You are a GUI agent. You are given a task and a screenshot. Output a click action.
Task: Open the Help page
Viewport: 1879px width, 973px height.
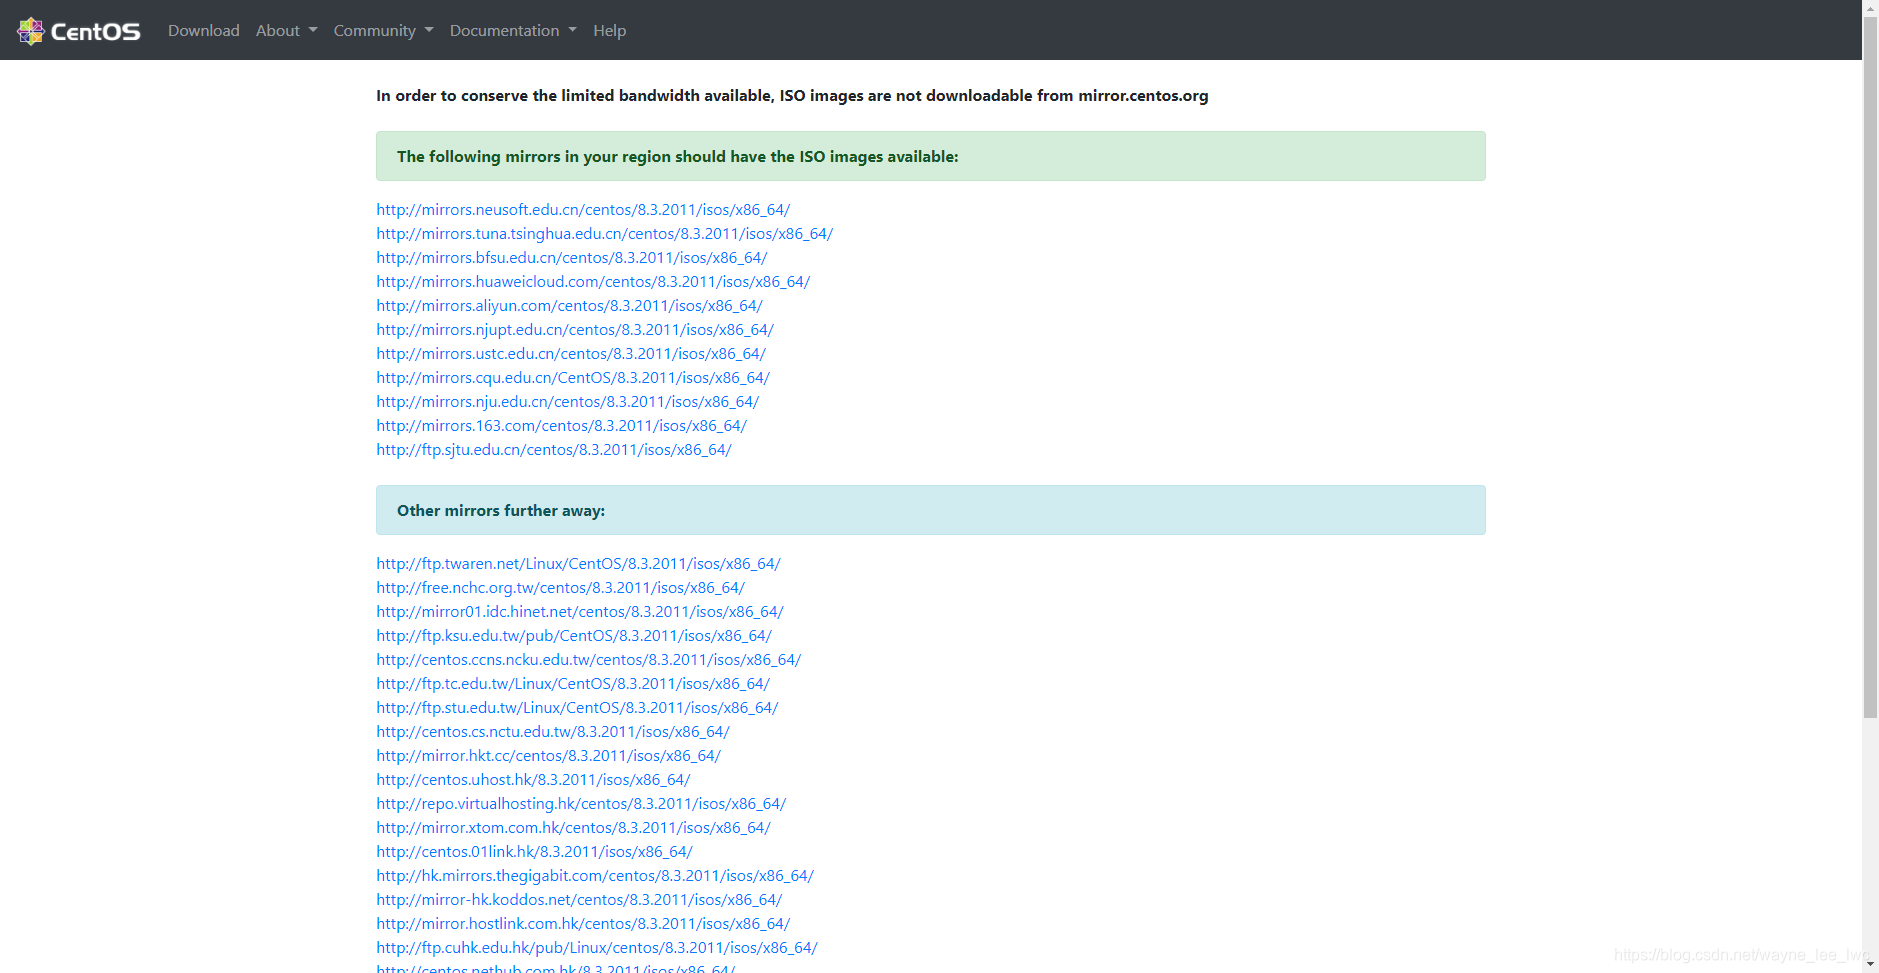(x=609, y=31)
